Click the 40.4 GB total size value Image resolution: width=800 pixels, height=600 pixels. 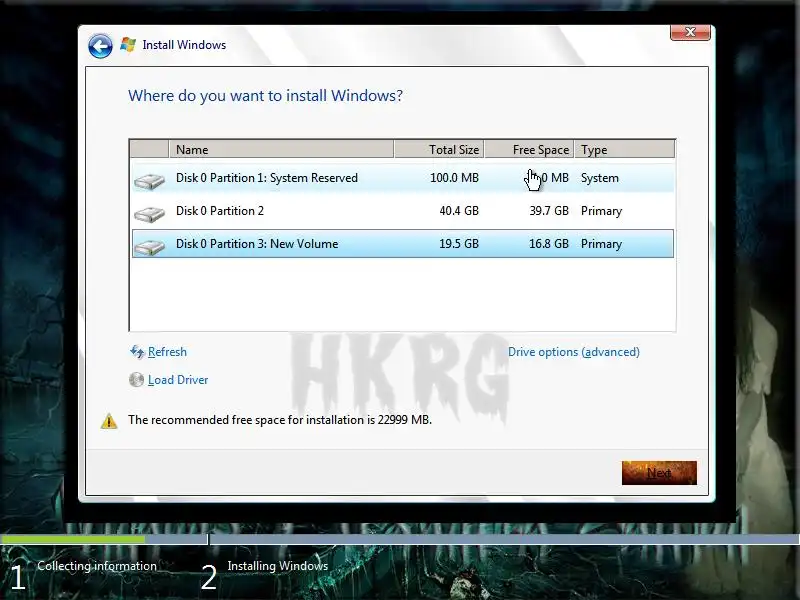point(459,211)
